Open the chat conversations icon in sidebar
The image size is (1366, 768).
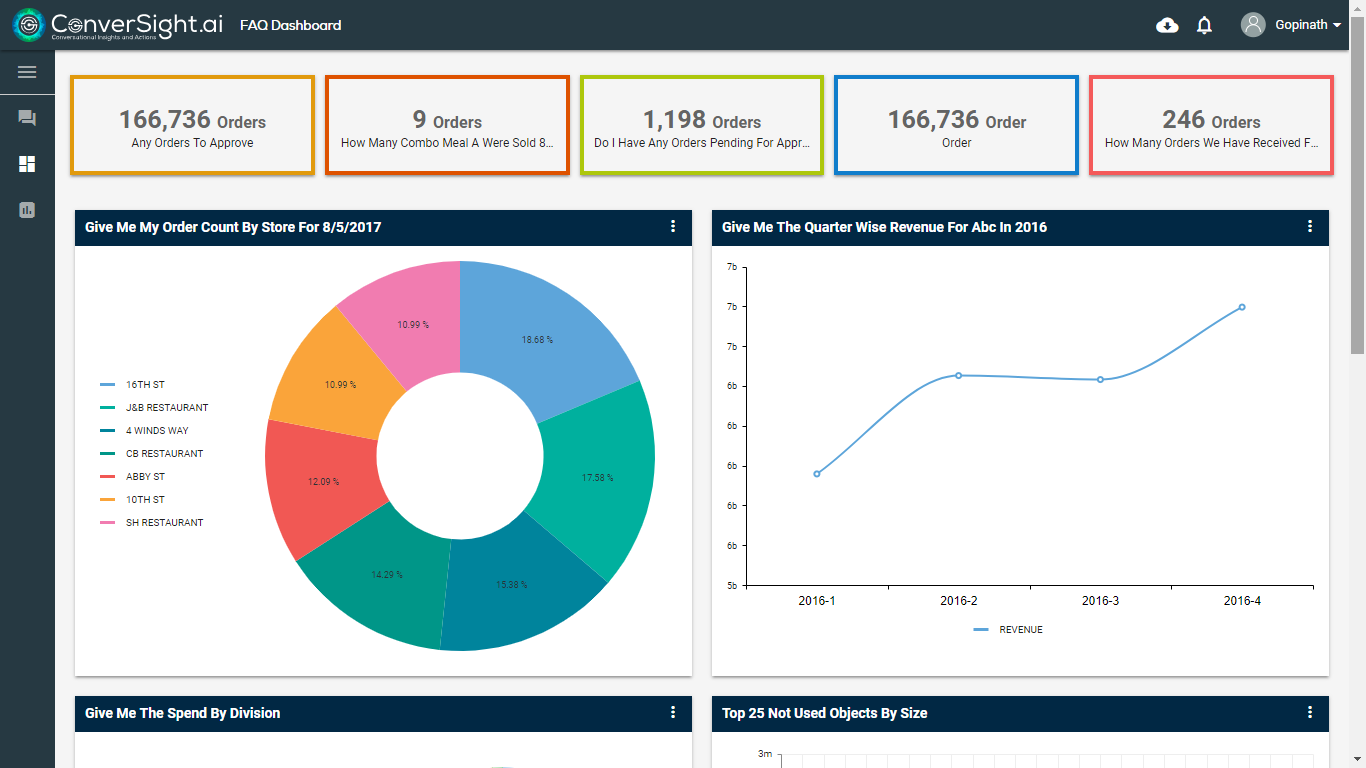click(x=26, y=117)
